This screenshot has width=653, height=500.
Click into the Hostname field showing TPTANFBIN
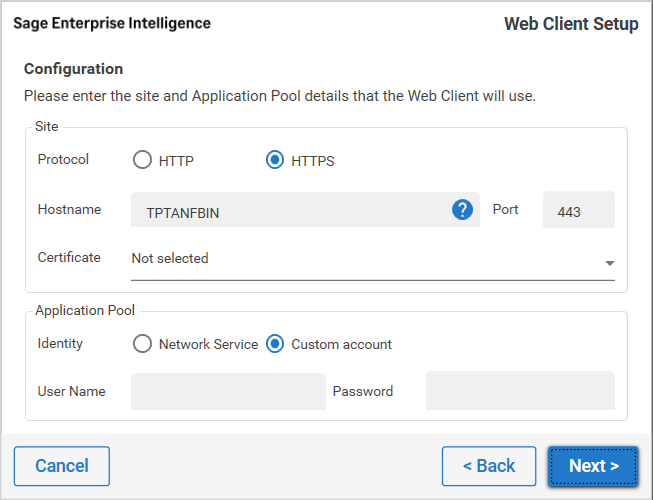click(290, 210)
